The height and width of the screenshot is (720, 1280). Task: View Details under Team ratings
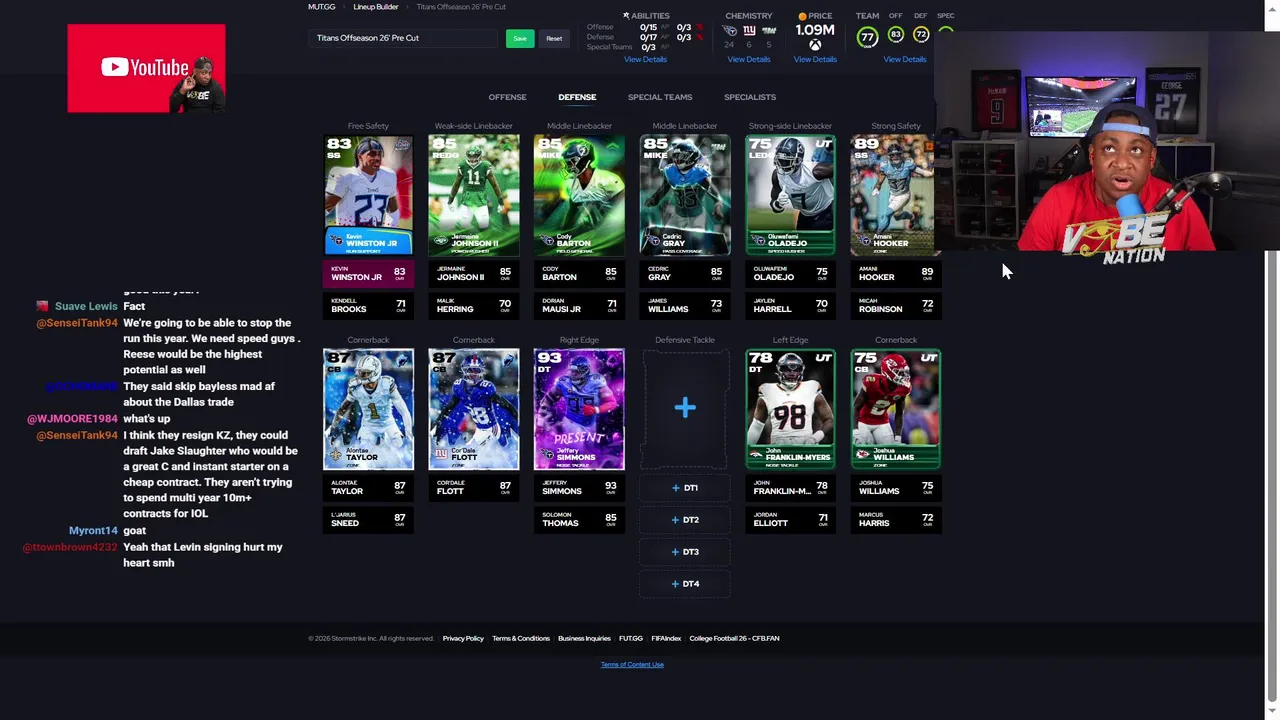coord(905,59)
